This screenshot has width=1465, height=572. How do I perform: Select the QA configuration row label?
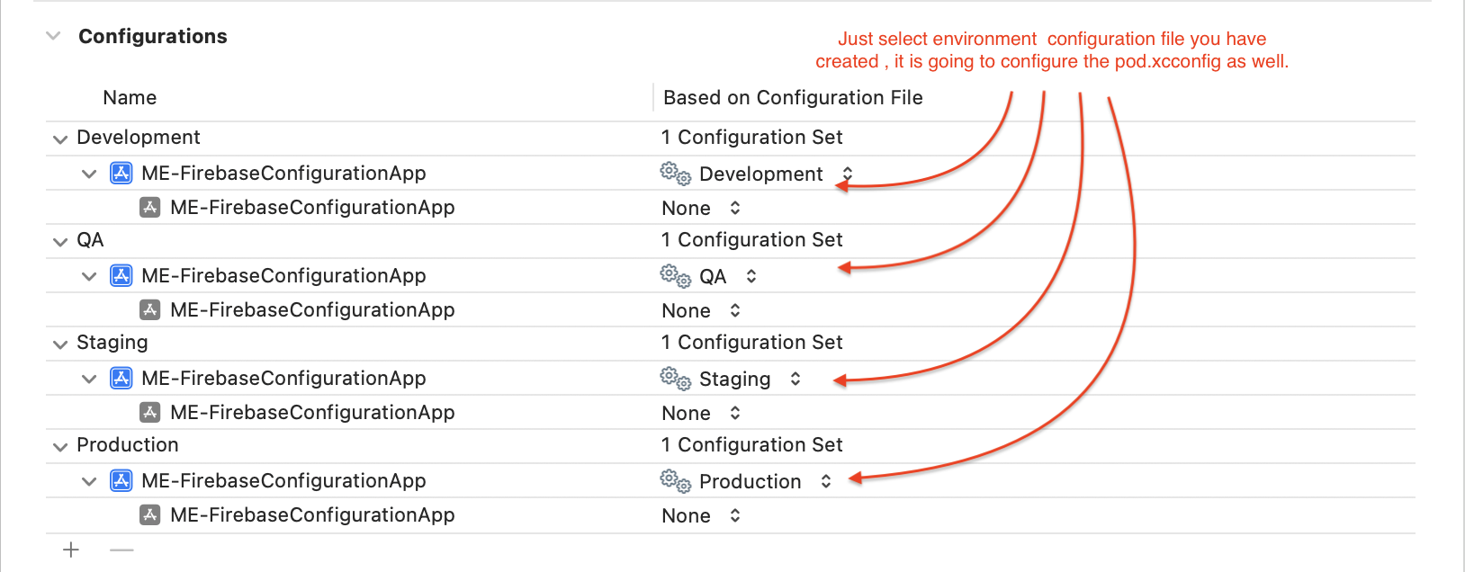90,241
